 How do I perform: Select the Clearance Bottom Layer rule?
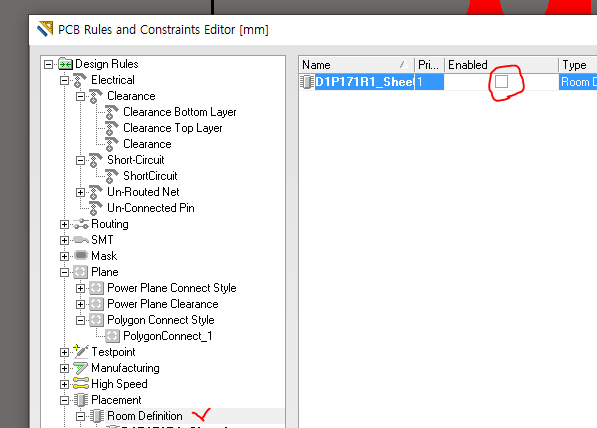pos(180,112)
